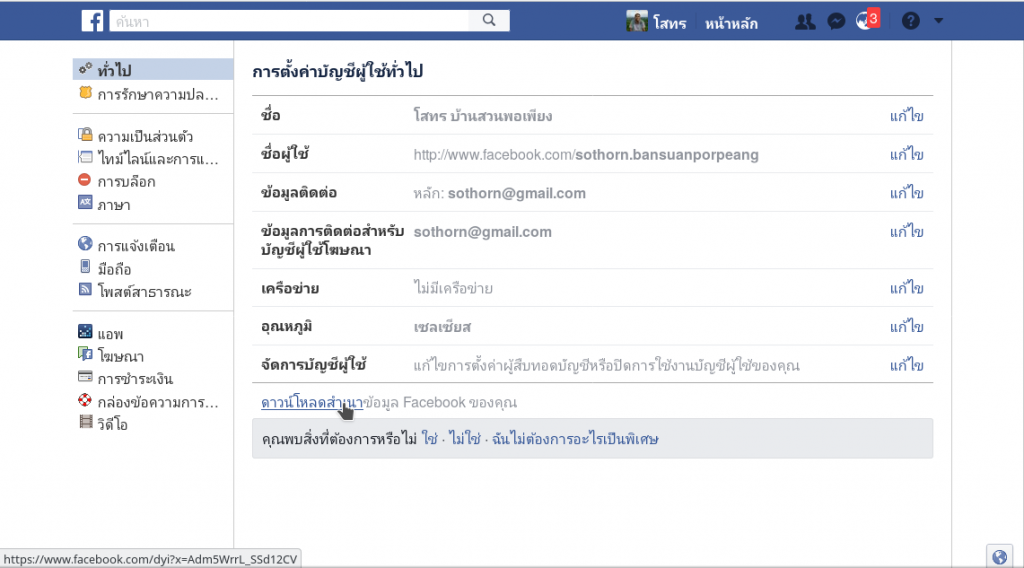Screen dimensions: 1024x568
Task: Answer ไม่ใช่ to the feedback question
Action: click(x=464, y=439)
